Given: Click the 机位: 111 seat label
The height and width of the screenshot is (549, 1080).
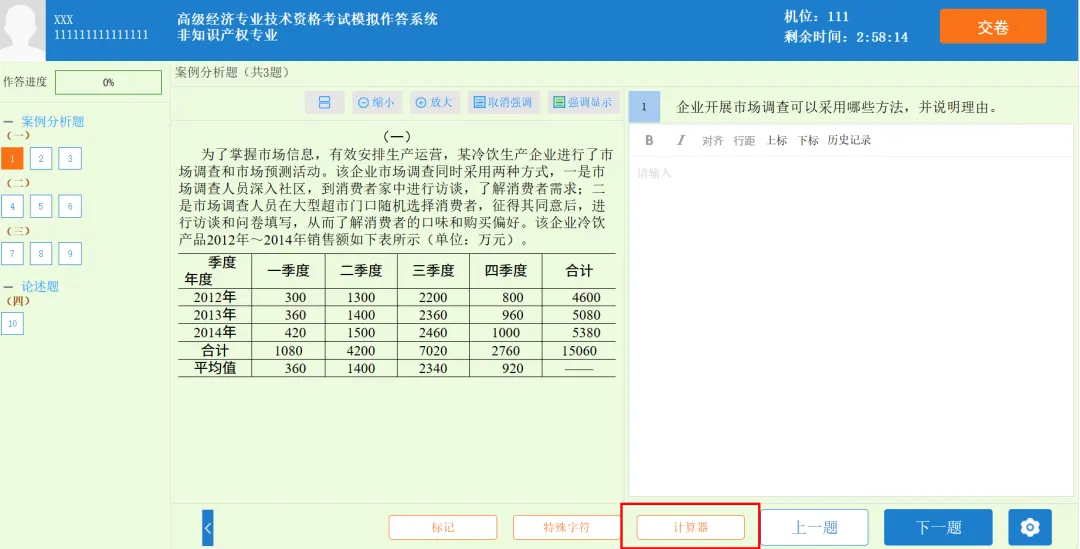Looking at the screenshot, I should coord(816,17).
